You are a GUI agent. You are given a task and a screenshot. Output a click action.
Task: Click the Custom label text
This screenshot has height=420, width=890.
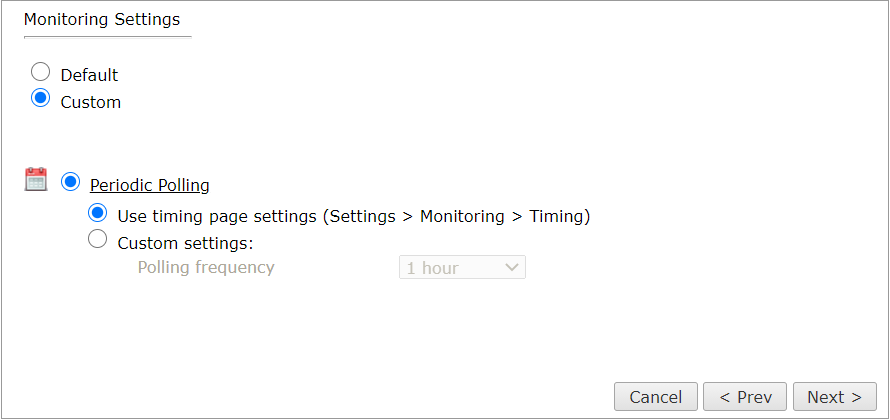point(91,103)
